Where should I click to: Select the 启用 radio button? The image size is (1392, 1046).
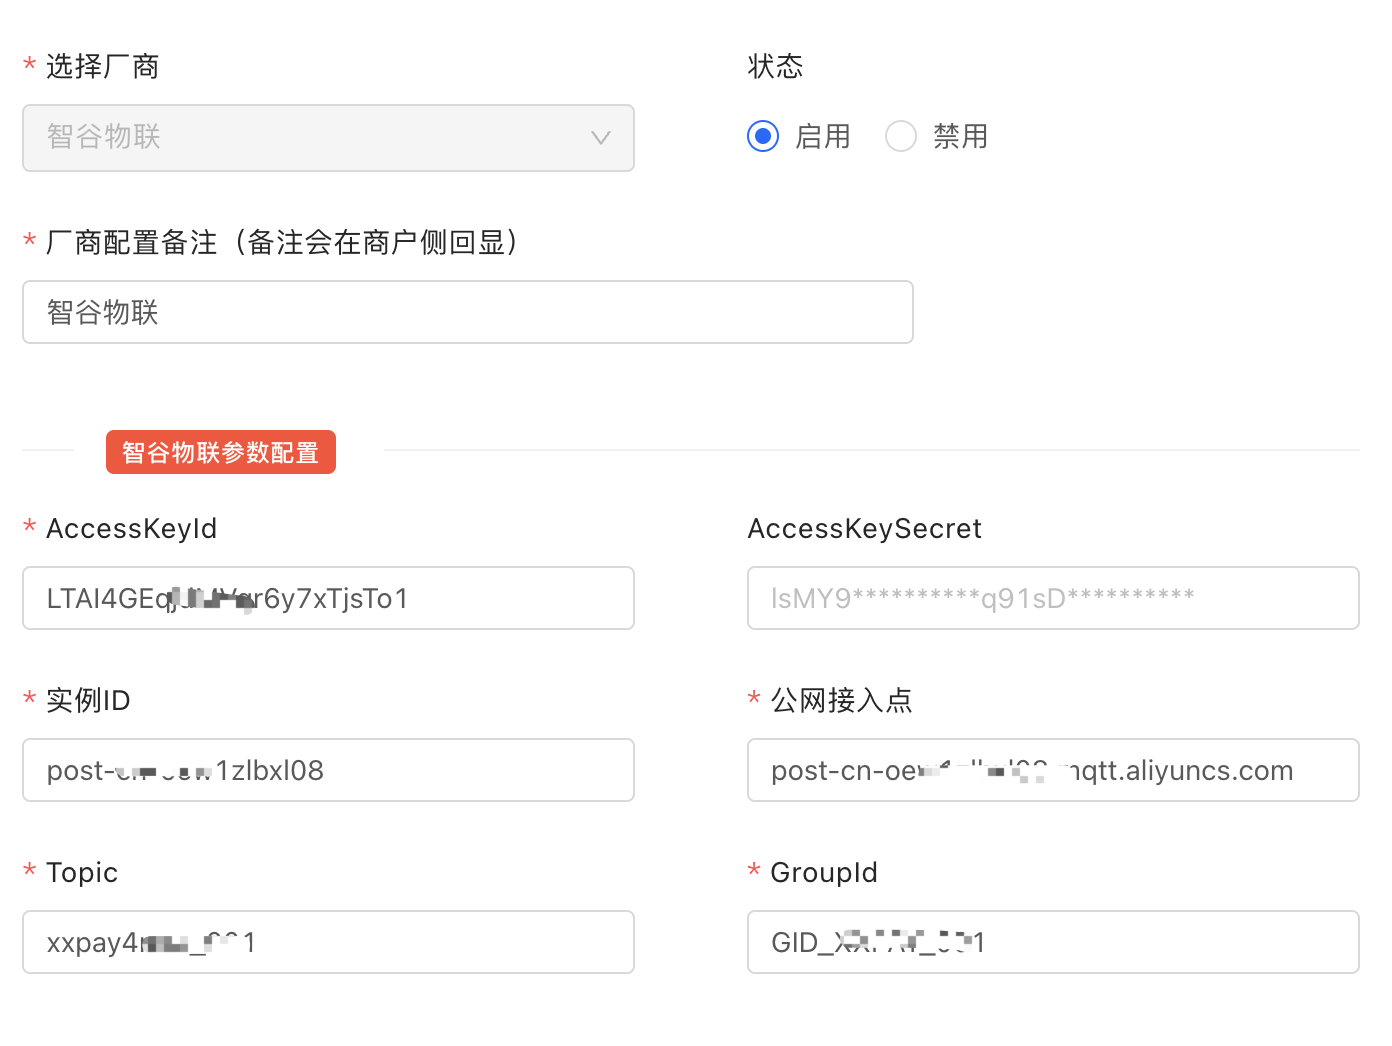[763, 136]
